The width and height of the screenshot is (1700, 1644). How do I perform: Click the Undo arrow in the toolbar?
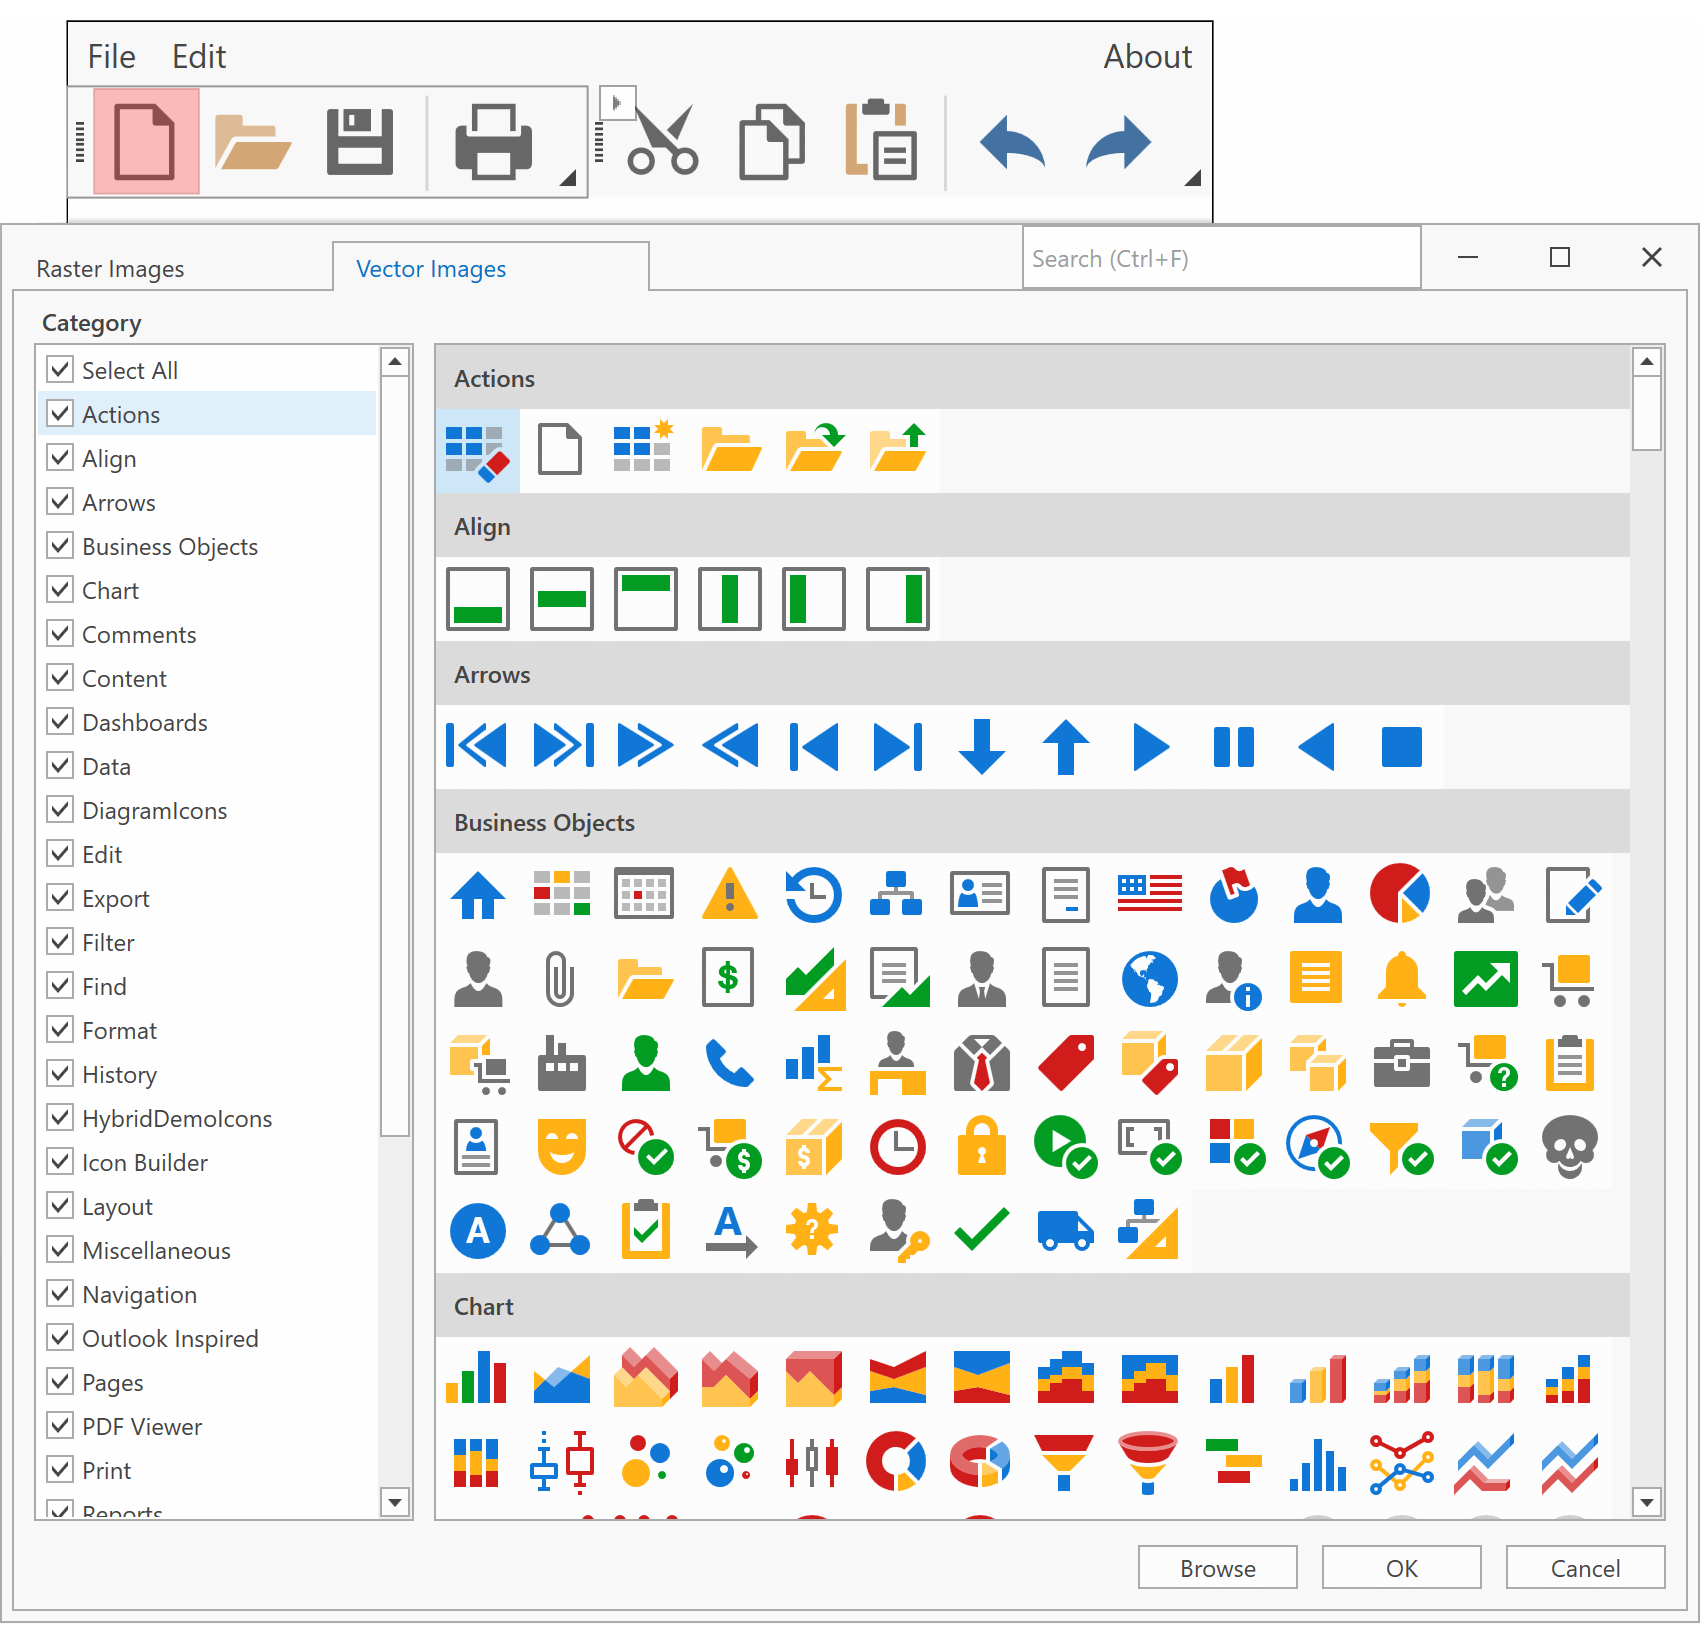[1012, 143]
